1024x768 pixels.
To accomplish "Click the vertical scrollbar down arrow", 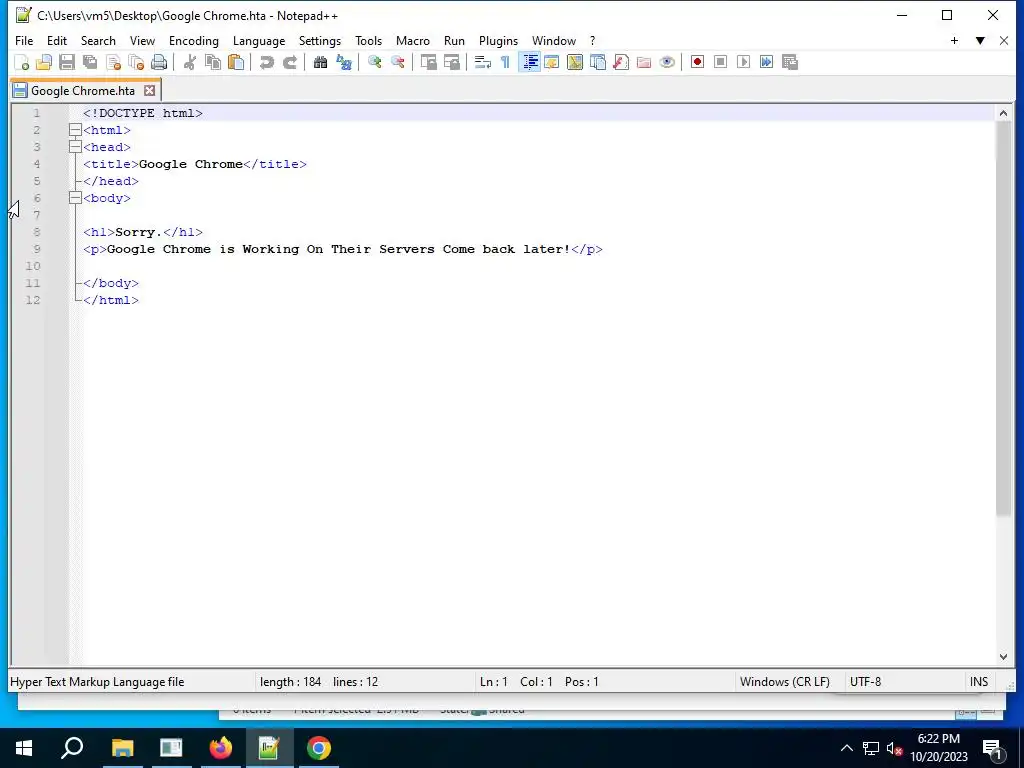I will tap(1003, 657).
